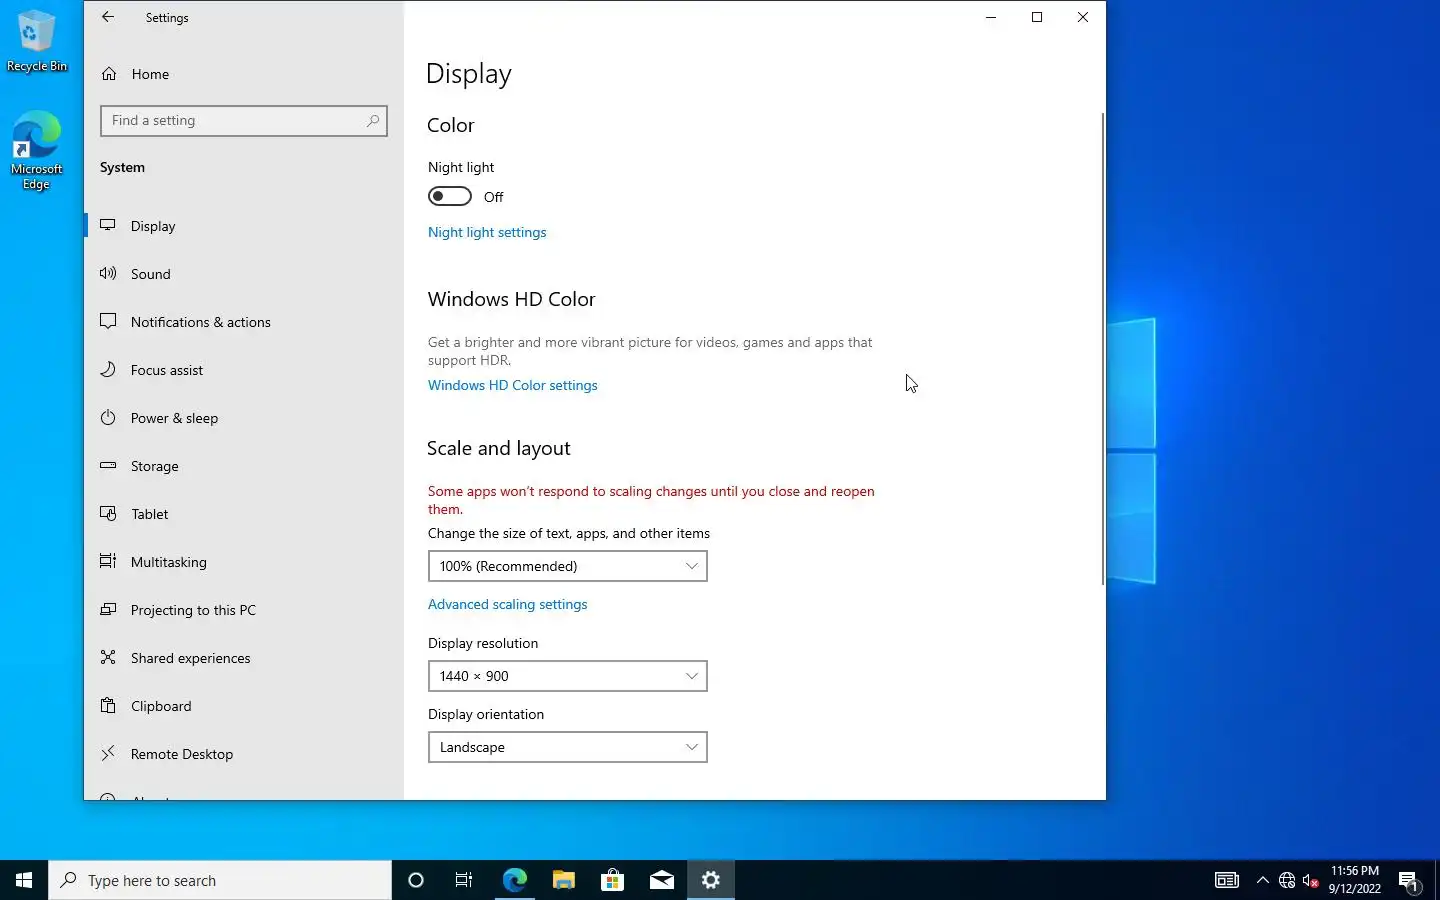The width and height of the screenshot is (1440, 900).
Task: Go to Sound settings page
Action: (244, 274)
